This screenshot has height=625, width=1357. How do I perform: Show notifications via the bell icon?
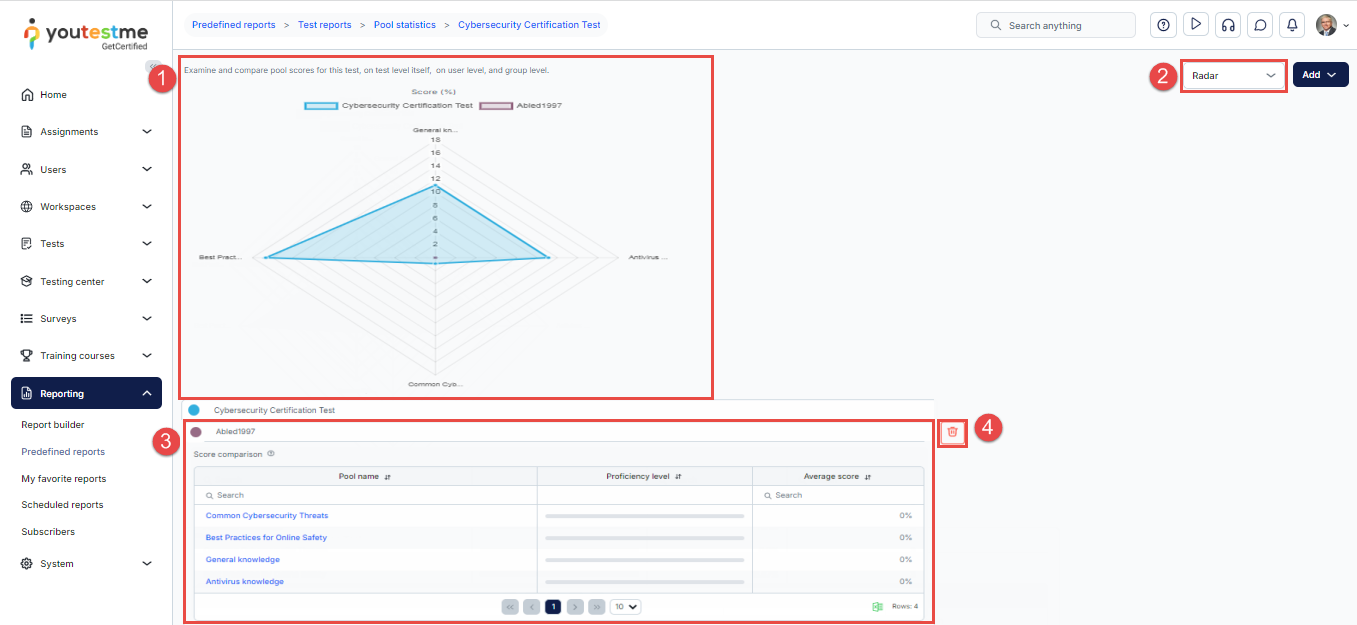(1292, 25)
